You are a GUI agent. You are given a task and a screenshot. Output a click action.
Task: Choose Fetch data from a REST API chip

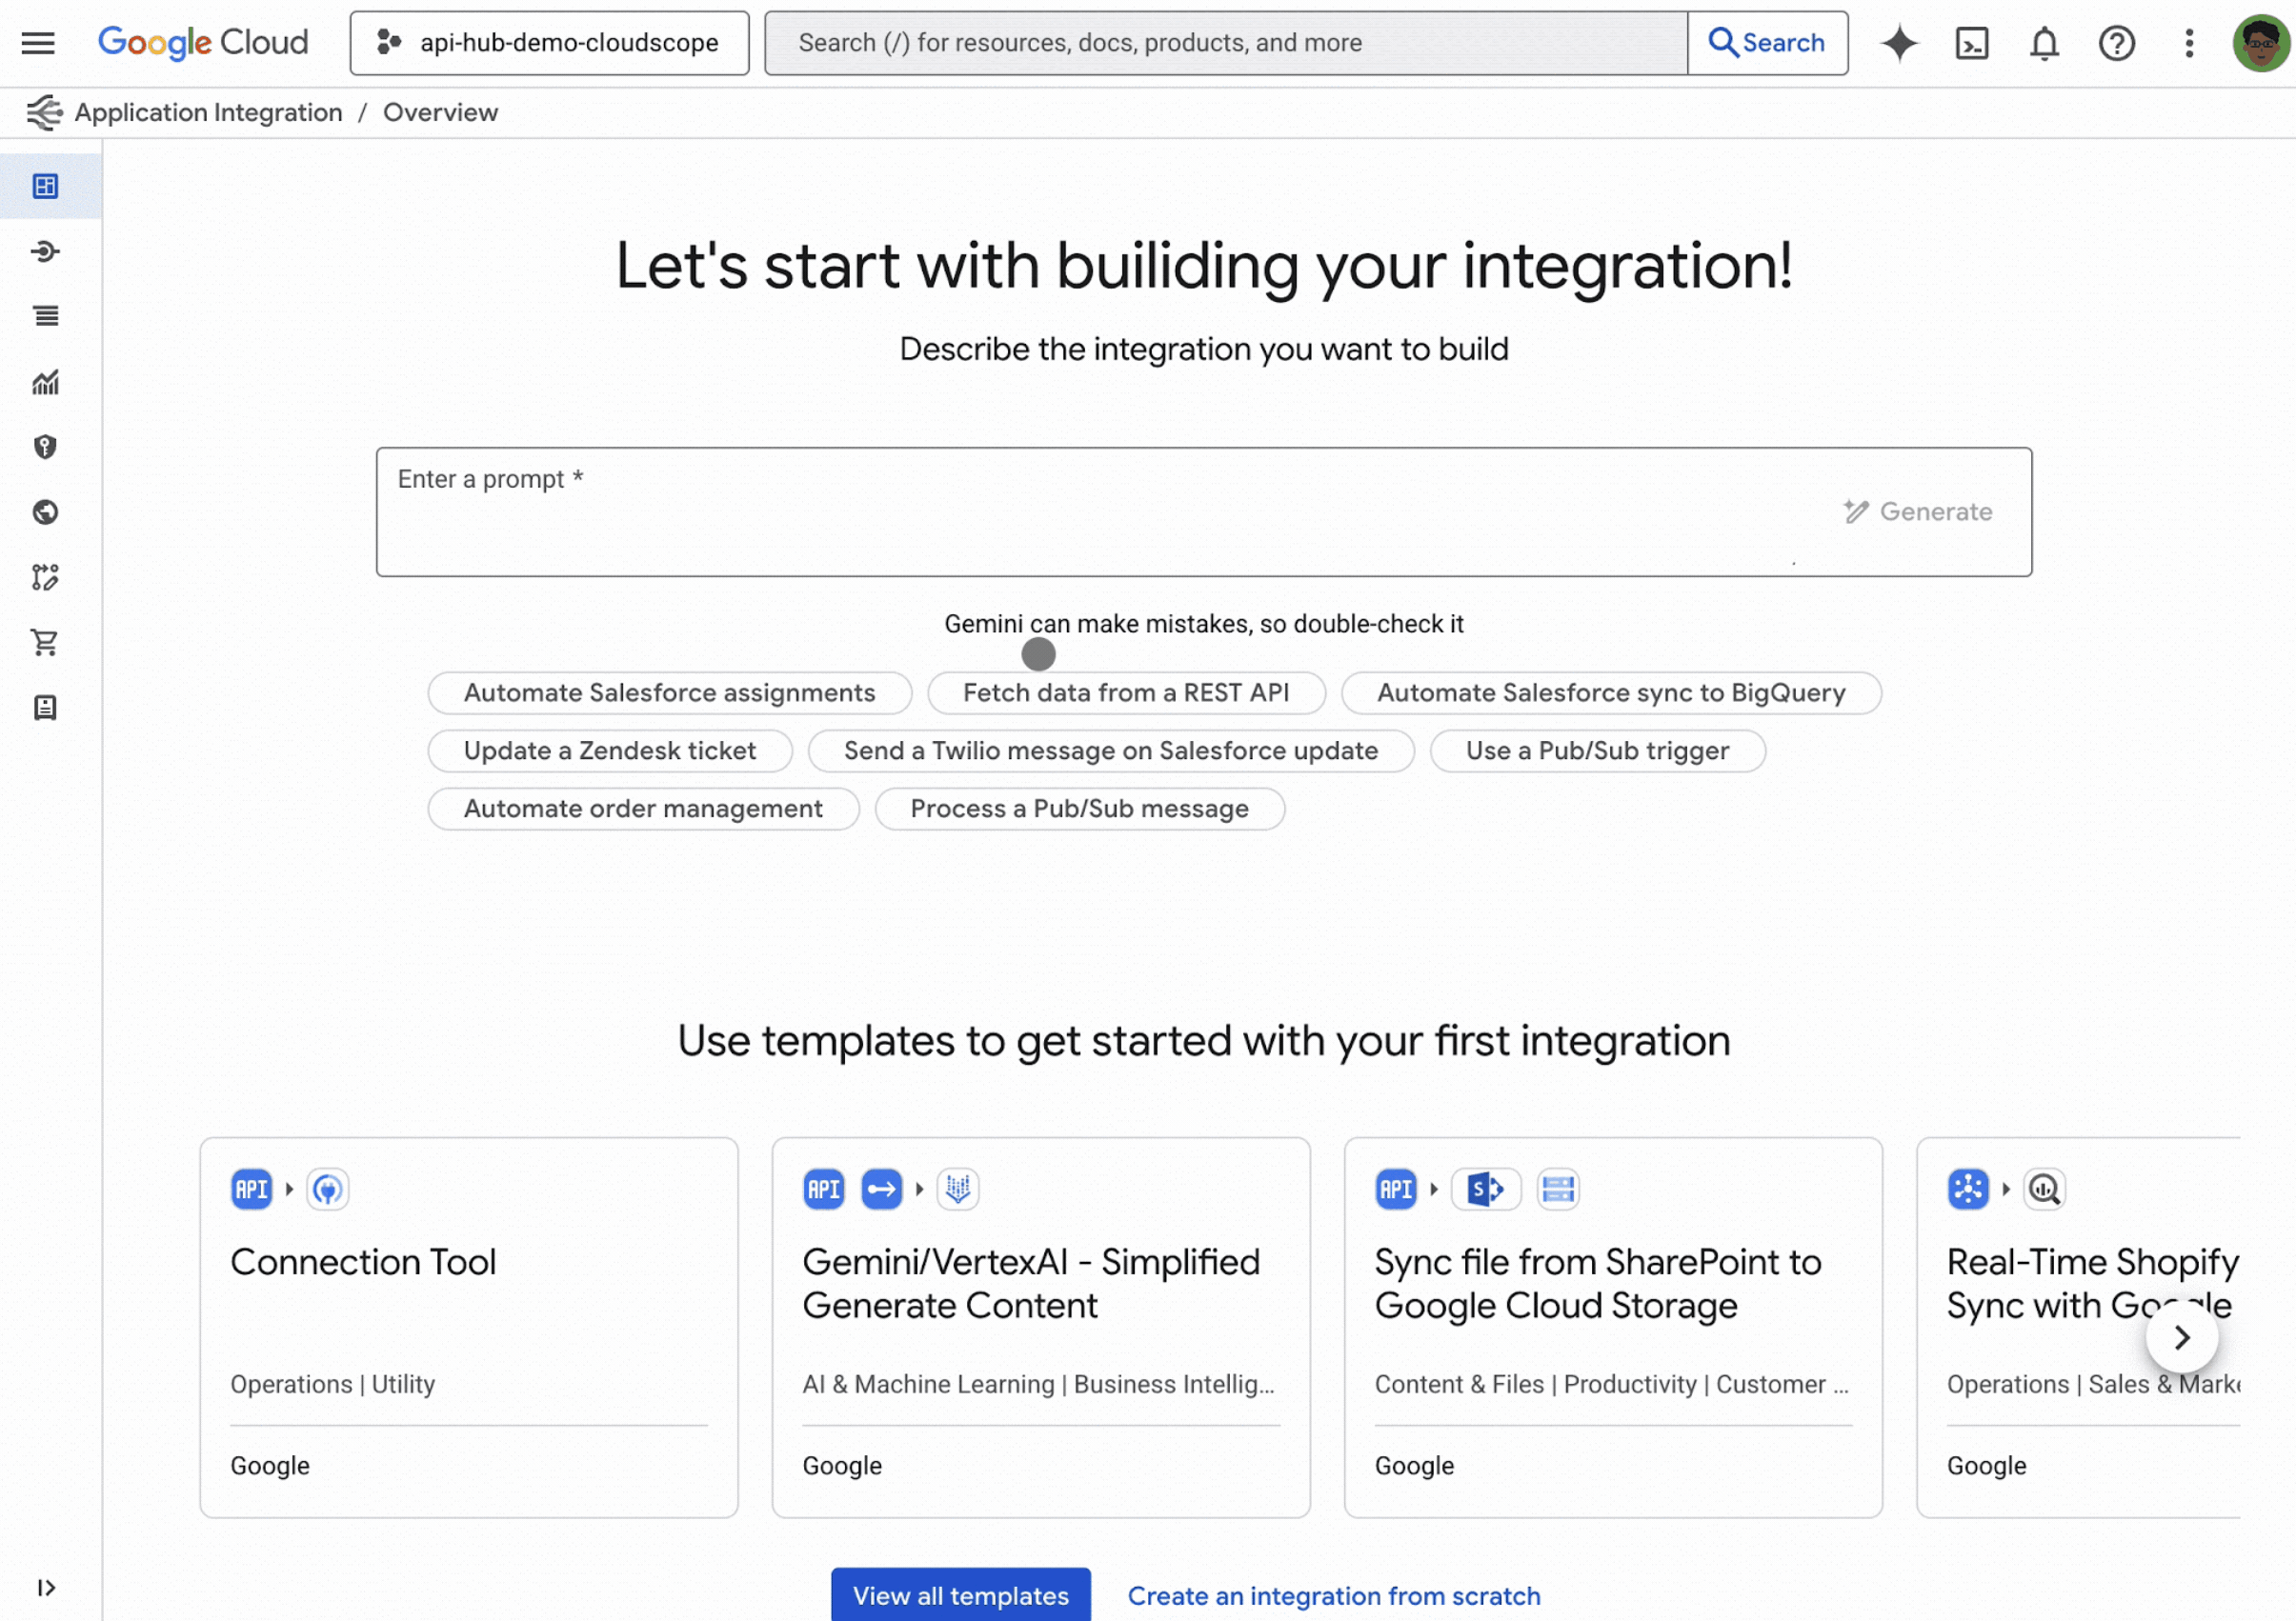coord(1126,693)
